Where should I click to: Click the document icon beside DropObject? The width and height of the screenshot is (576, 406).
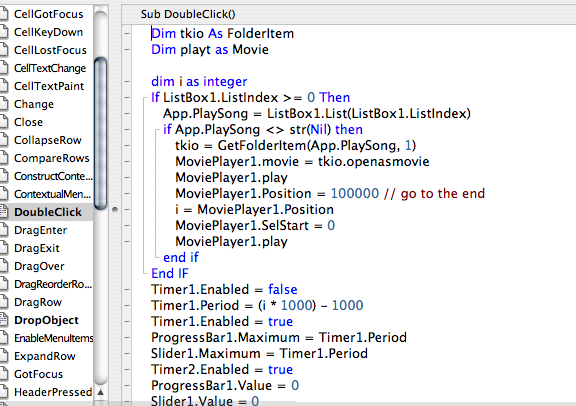3,320
